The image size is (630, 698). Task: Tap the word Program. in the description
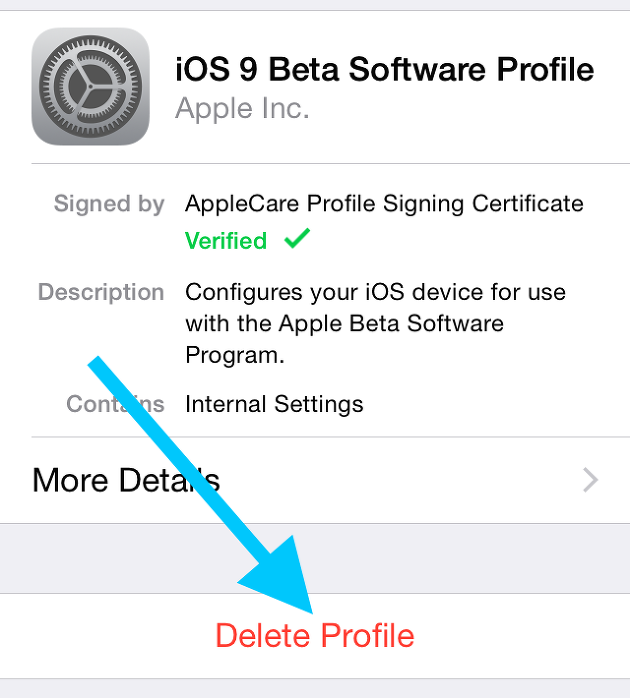point(235,355)
